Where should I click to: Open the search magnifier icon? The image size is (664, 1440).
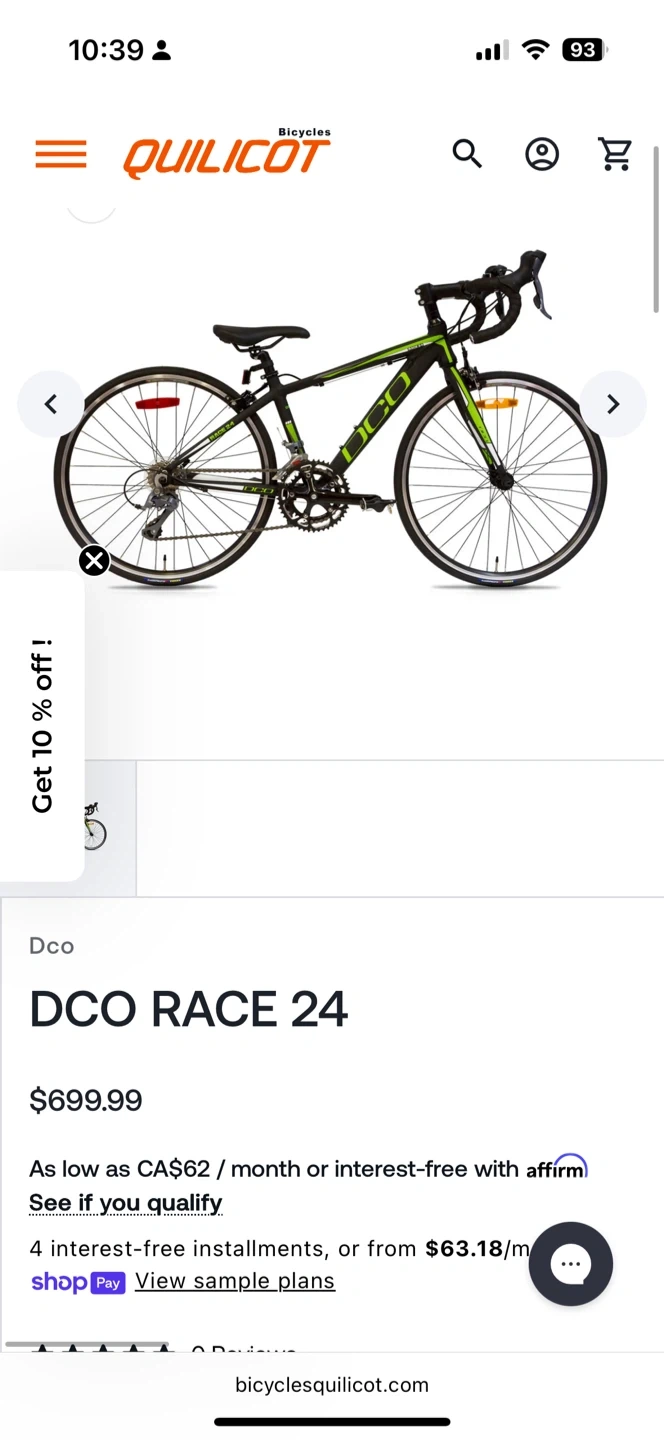467,154
